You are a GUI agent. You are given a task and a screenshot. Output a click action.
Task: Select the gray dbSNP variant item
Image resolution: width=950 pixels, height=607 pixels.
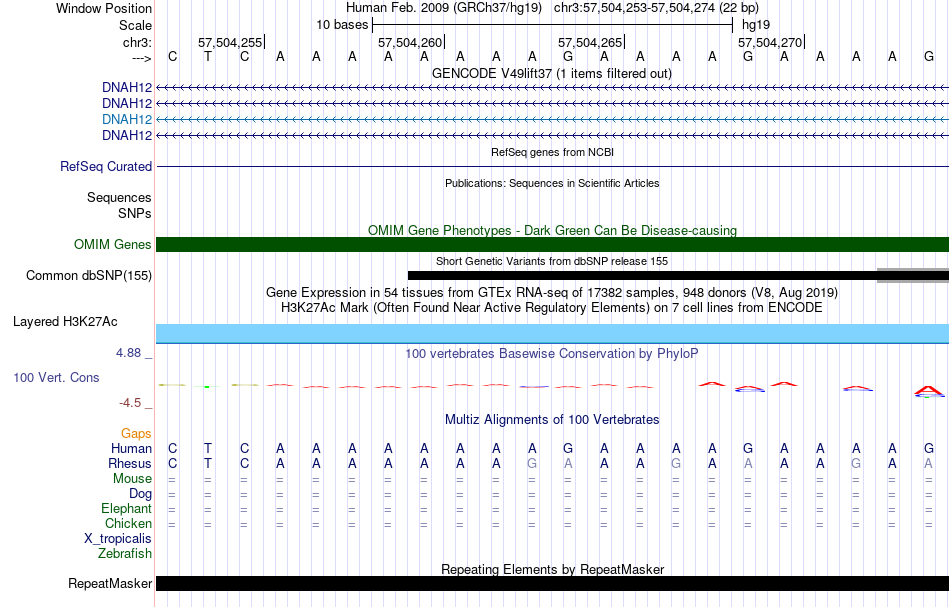912,276
